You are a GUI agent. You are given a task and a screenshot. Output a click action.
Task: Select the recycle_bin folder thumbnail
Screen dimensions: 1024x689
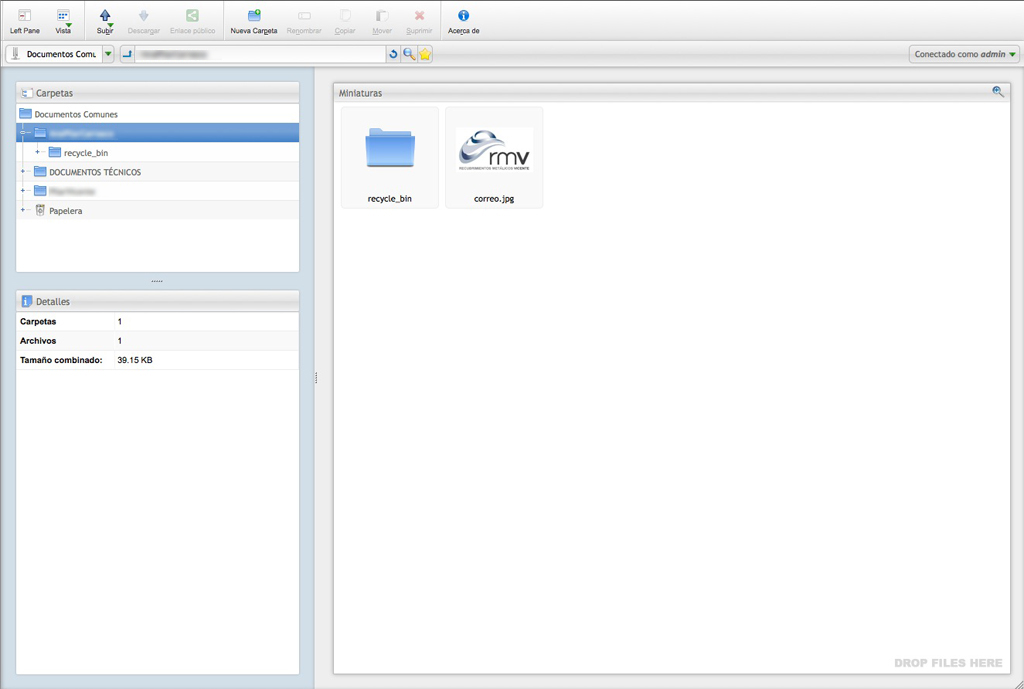(390, 157)
